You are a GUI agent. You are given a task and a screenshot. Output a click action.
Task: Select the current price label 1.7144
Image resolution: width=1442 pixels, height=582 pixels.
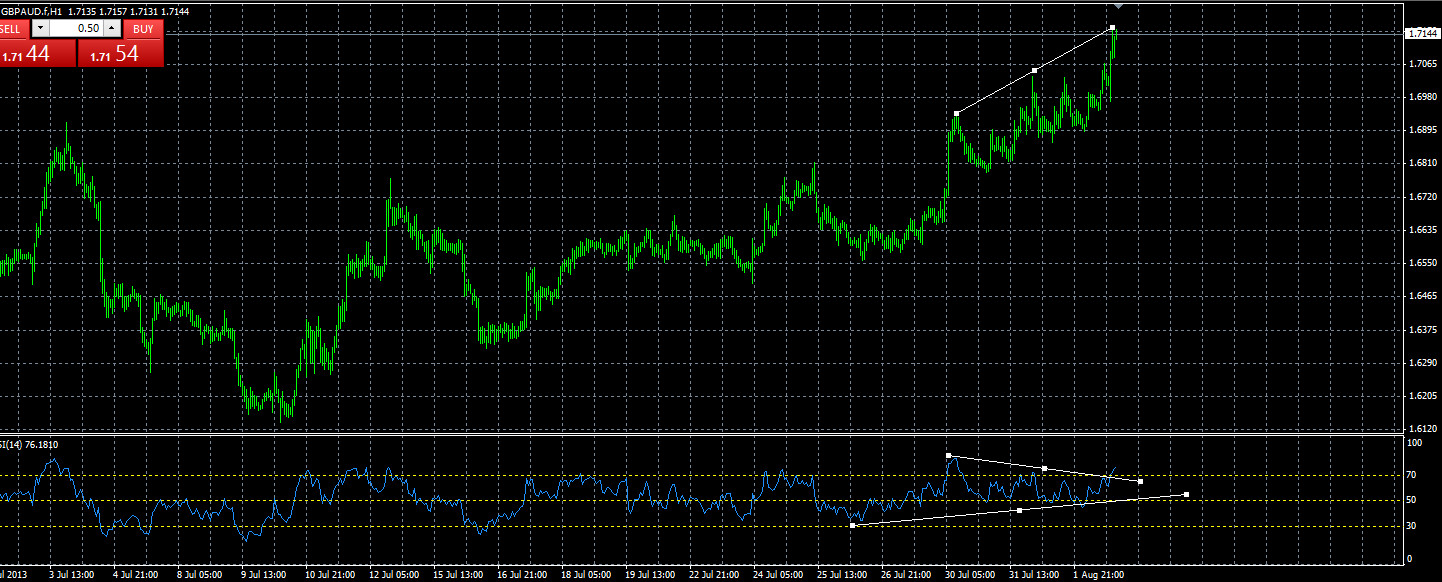[x=1422, y=34]
